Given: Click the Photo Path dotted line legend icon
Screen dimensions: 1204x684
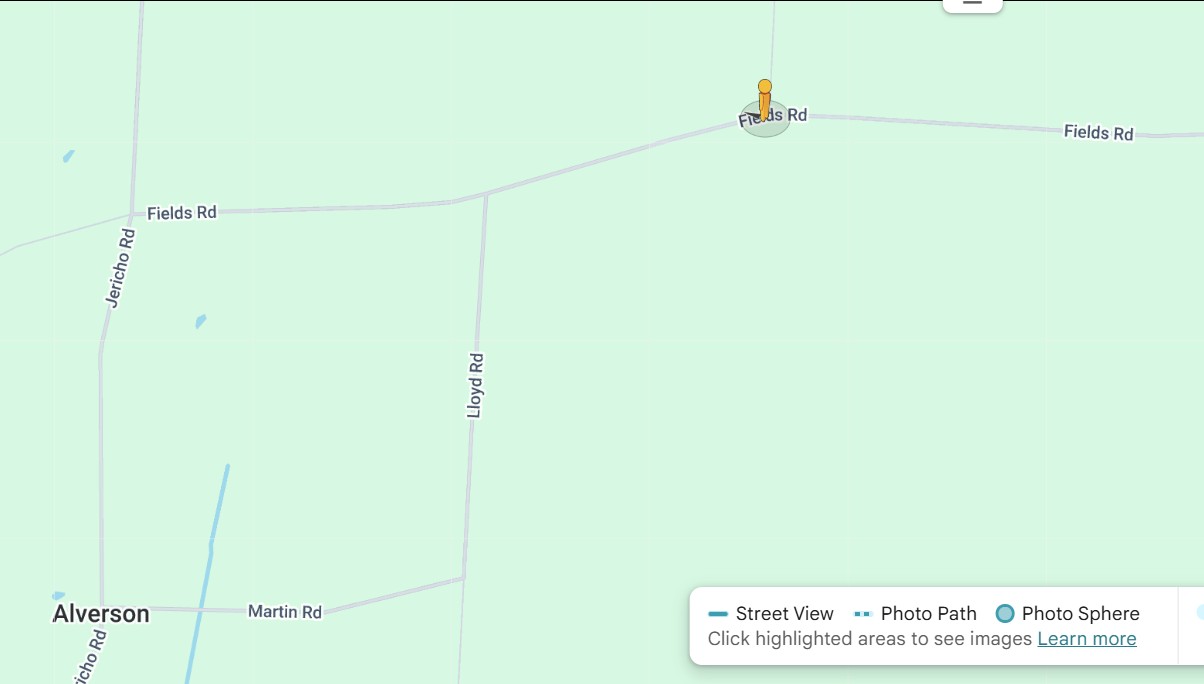Looking at the screenshot, I should 863,614.
